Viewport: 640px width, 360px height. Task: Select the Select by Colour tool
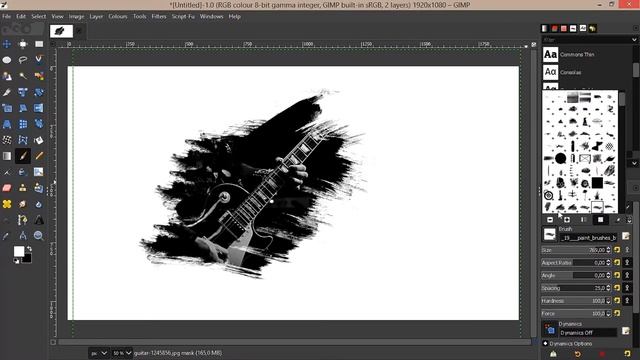pos(39,76)
